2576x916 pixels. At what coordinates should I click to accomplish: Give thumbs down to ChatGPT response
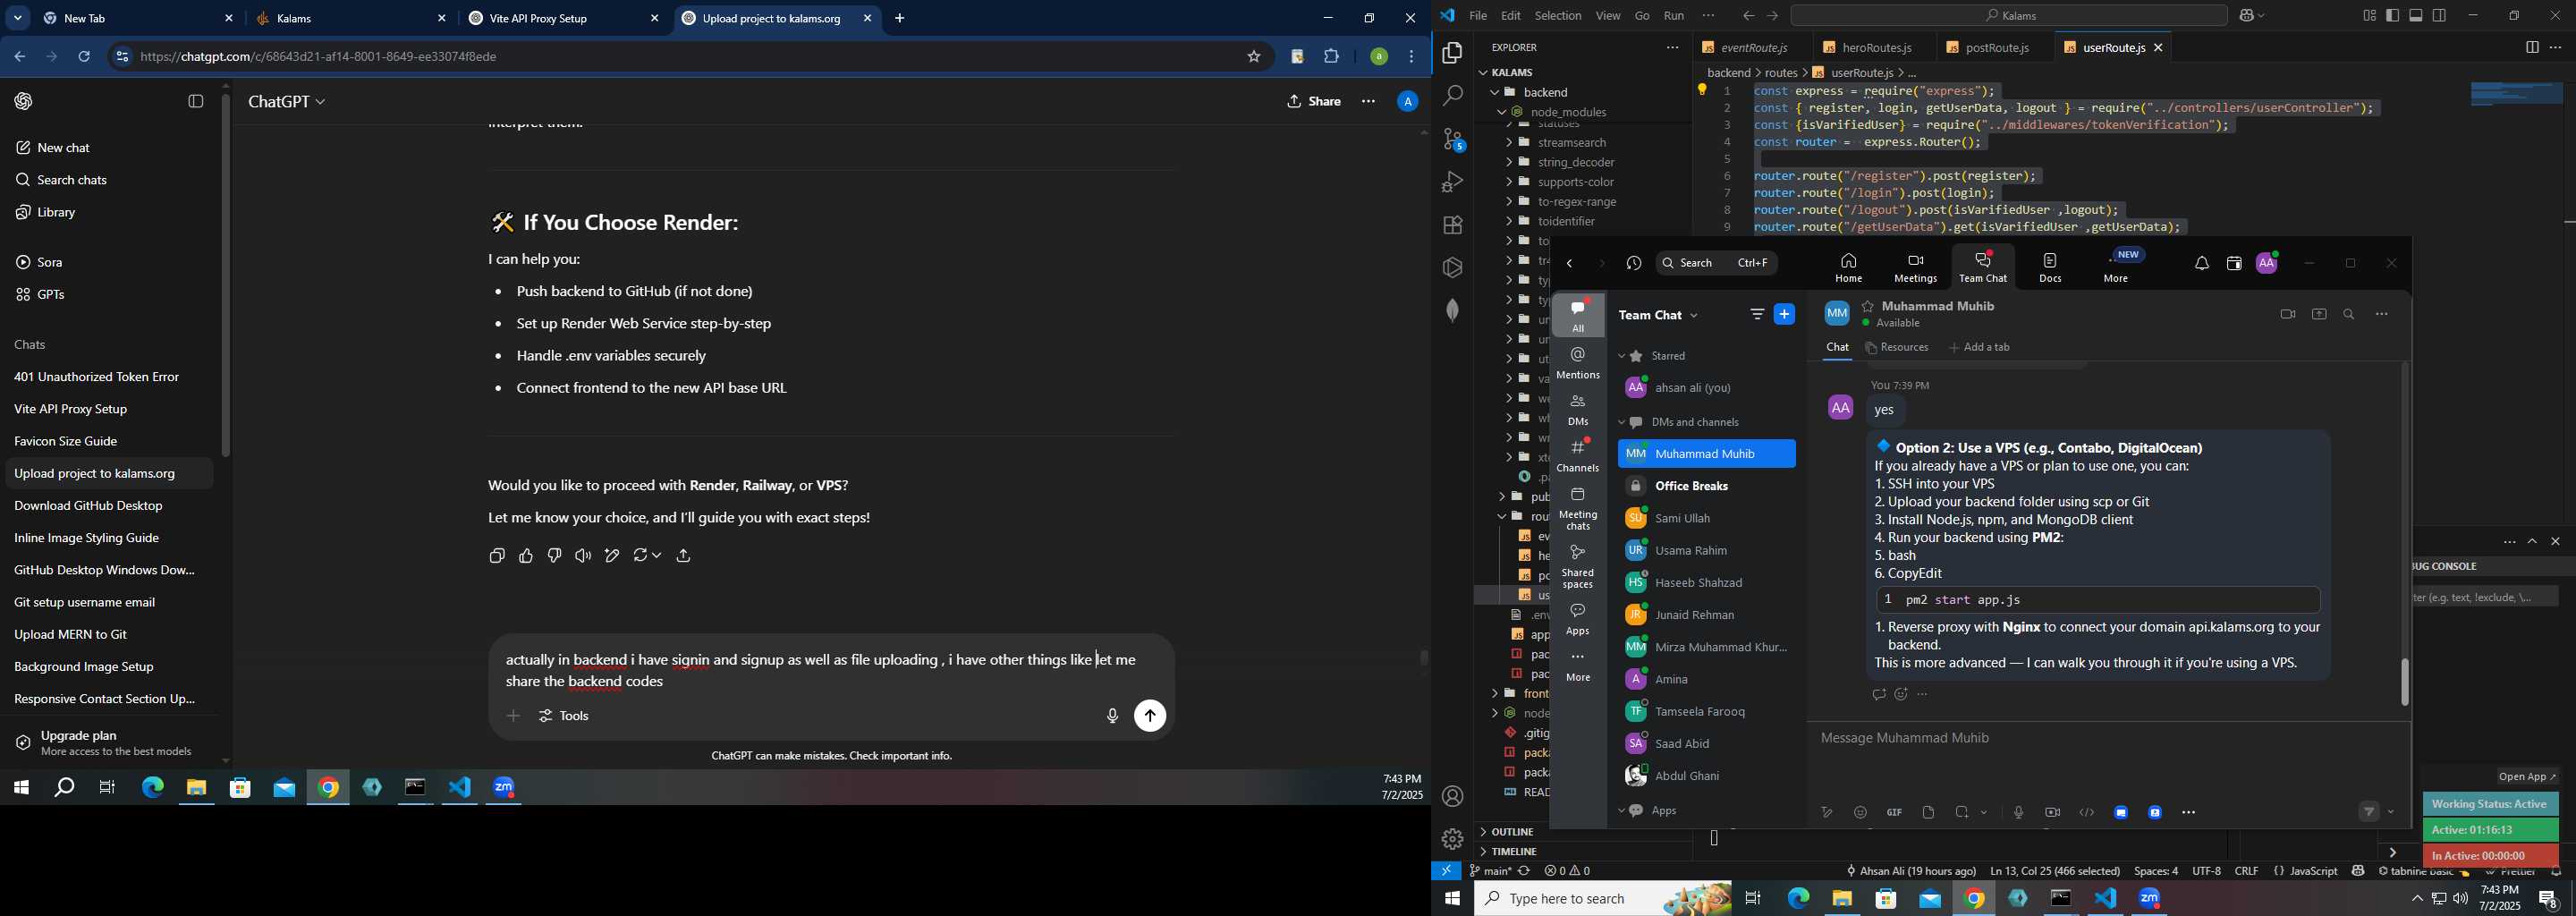click(555, 556)
